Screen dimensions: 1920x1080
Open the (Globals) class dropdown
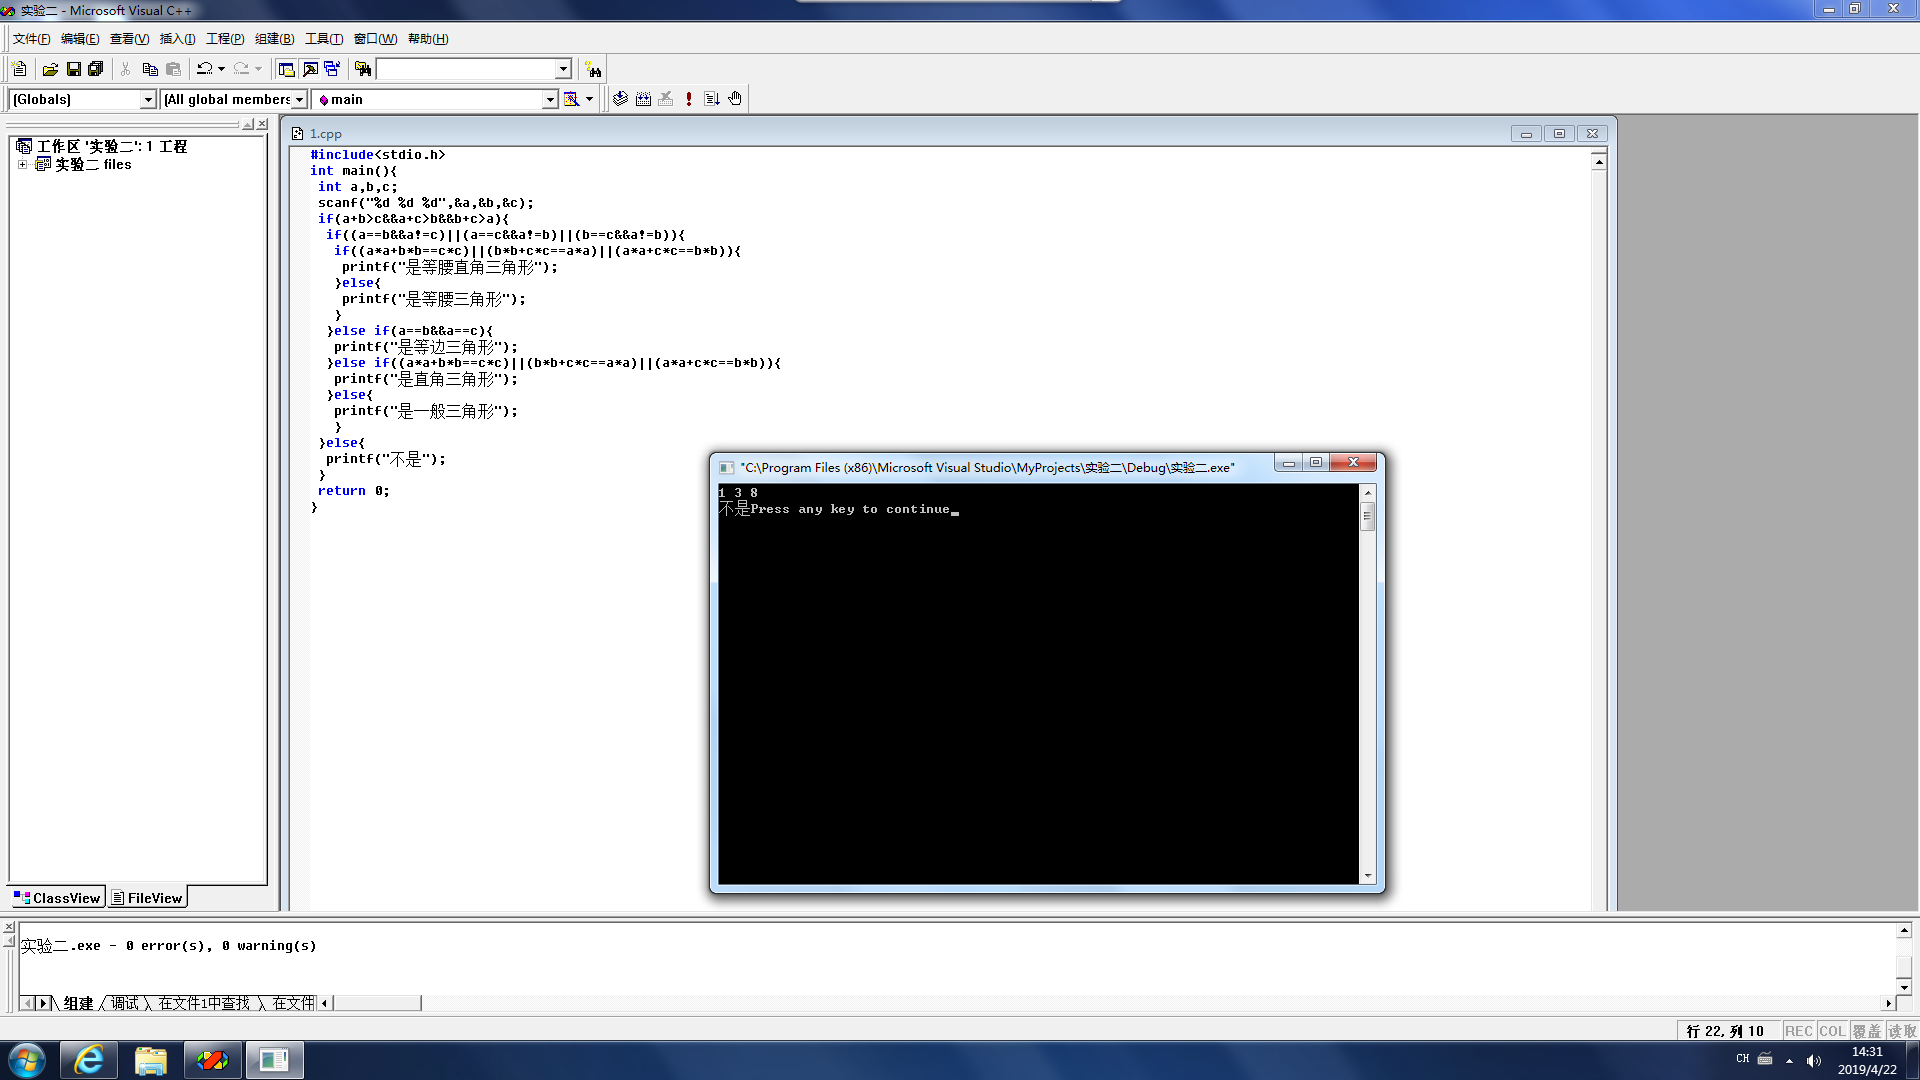148,100
